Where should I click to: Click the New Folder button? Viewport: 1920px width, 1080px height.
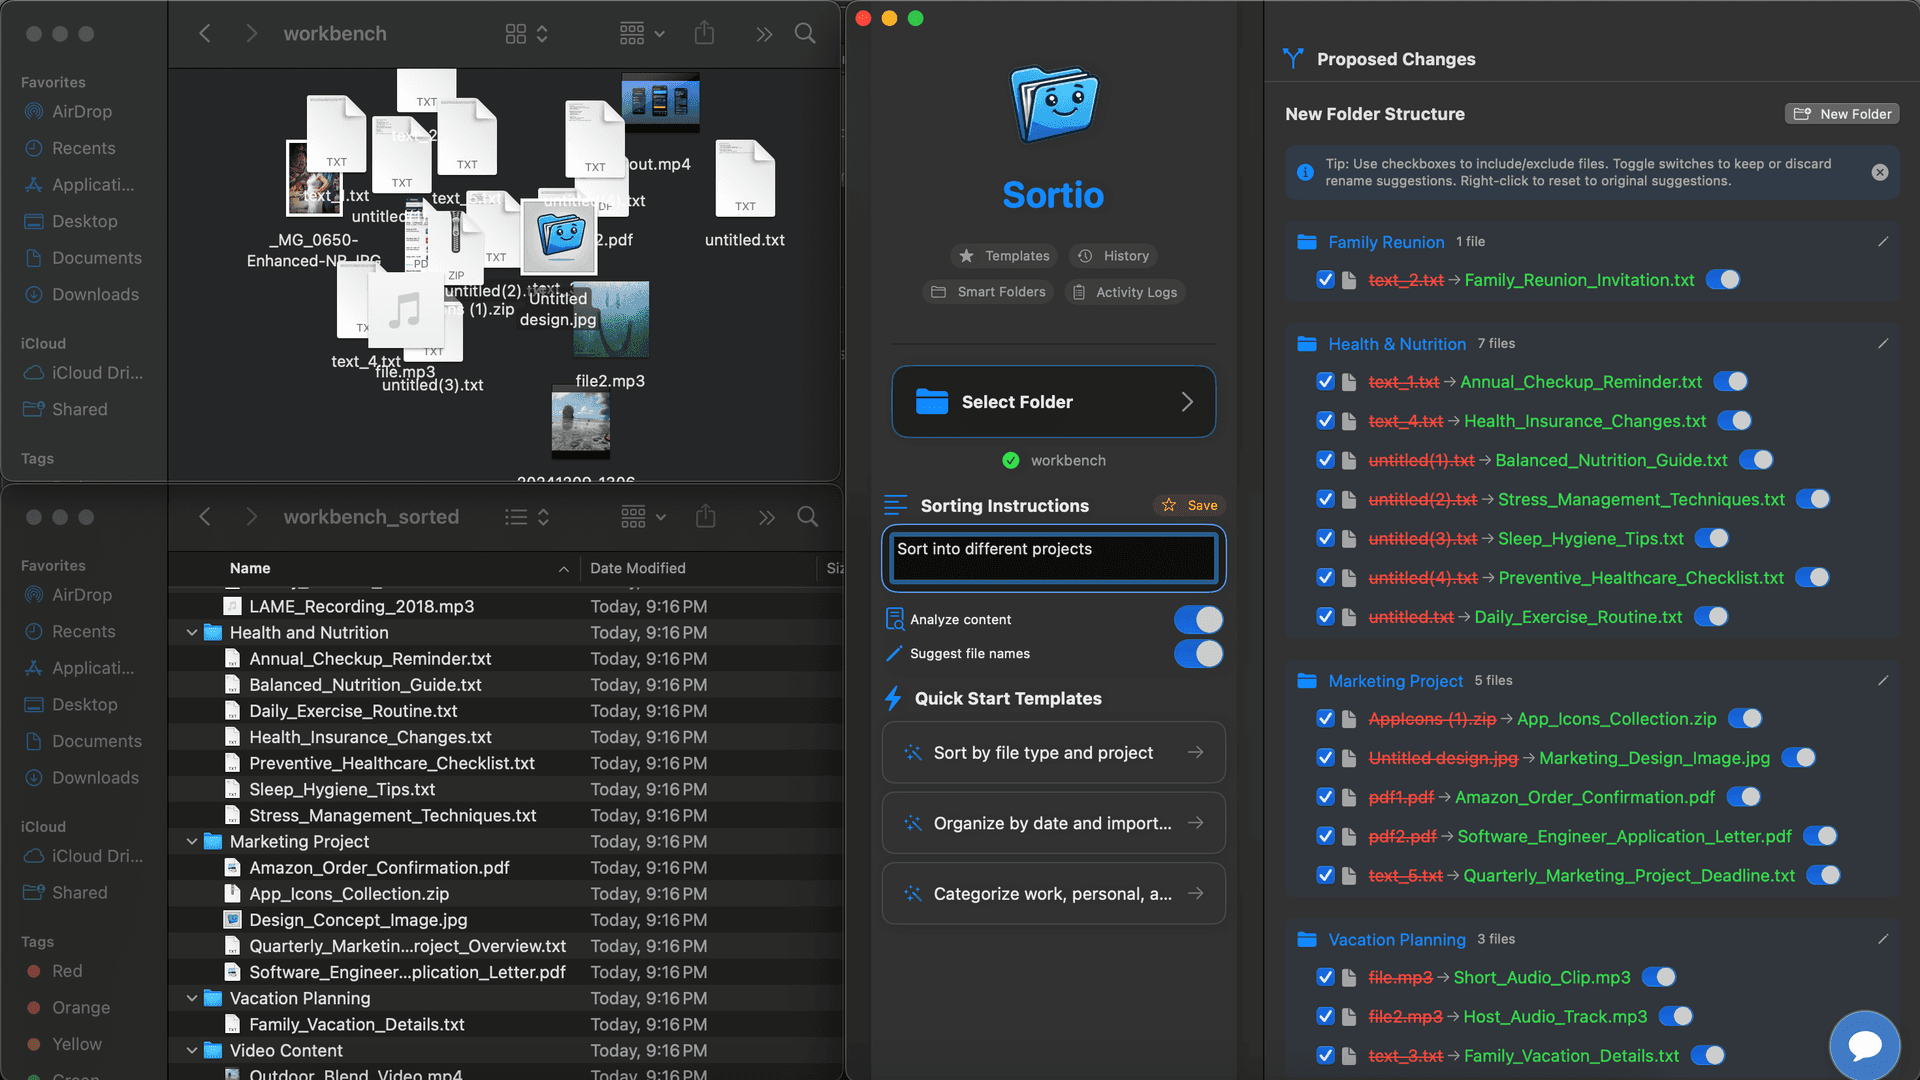(x=1842, y=114)
